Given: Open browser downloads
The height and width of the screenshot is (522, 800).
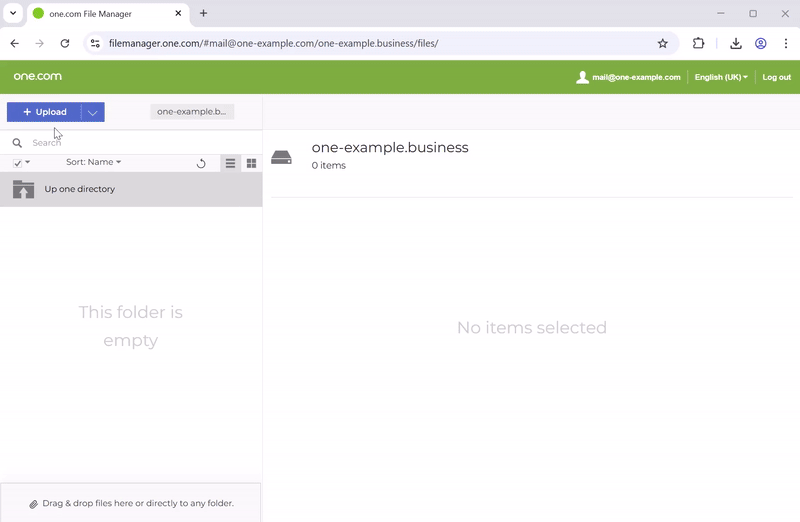Looking at the screenshot, I should coord(736,43).
